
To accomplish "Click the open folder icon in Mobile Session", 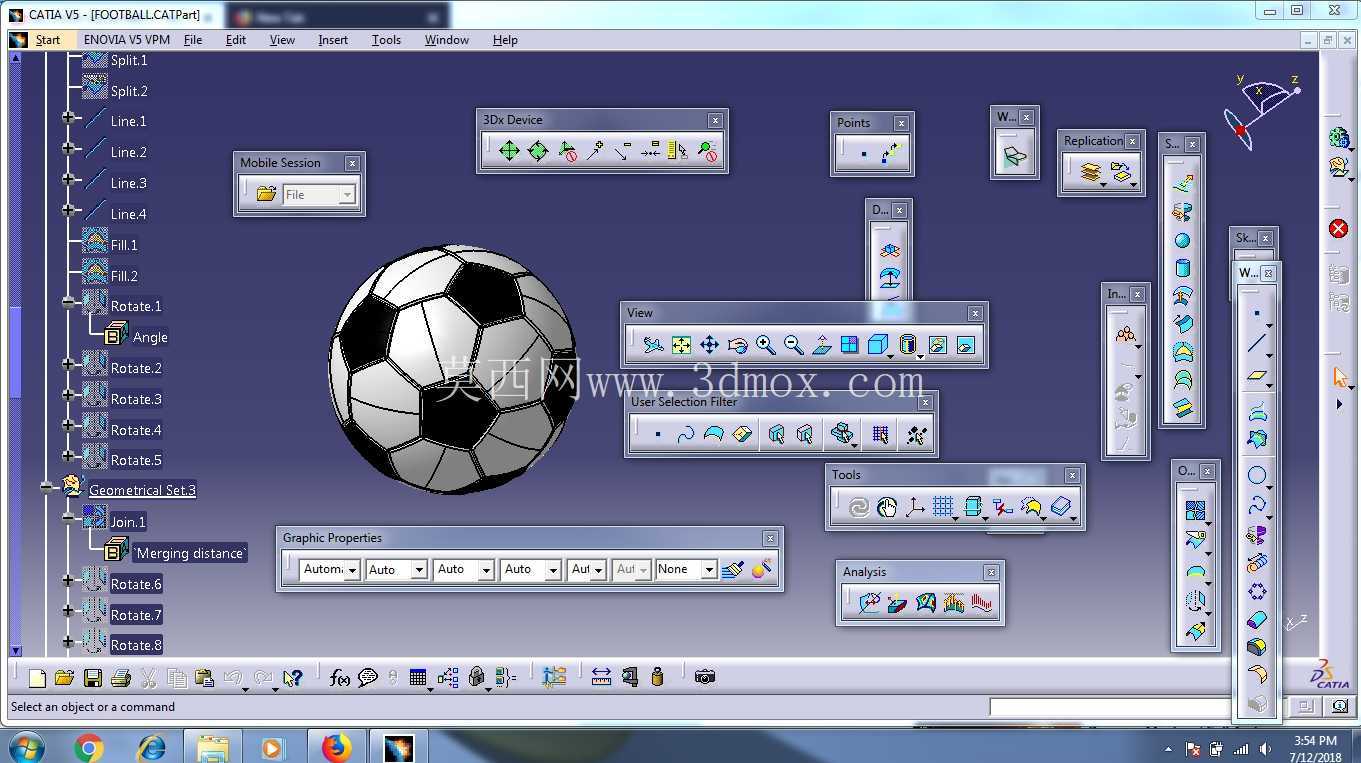I will coord(266,194).
